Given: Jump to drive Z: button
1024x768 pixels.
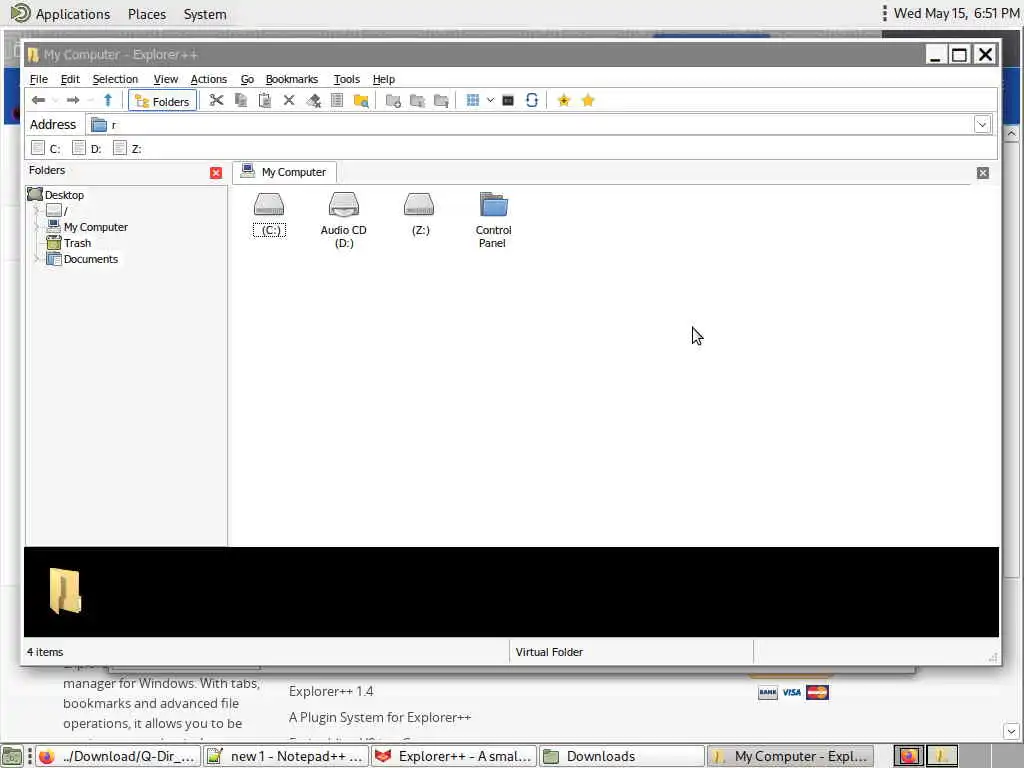Looking at the screenshot, I should (127, 148).
